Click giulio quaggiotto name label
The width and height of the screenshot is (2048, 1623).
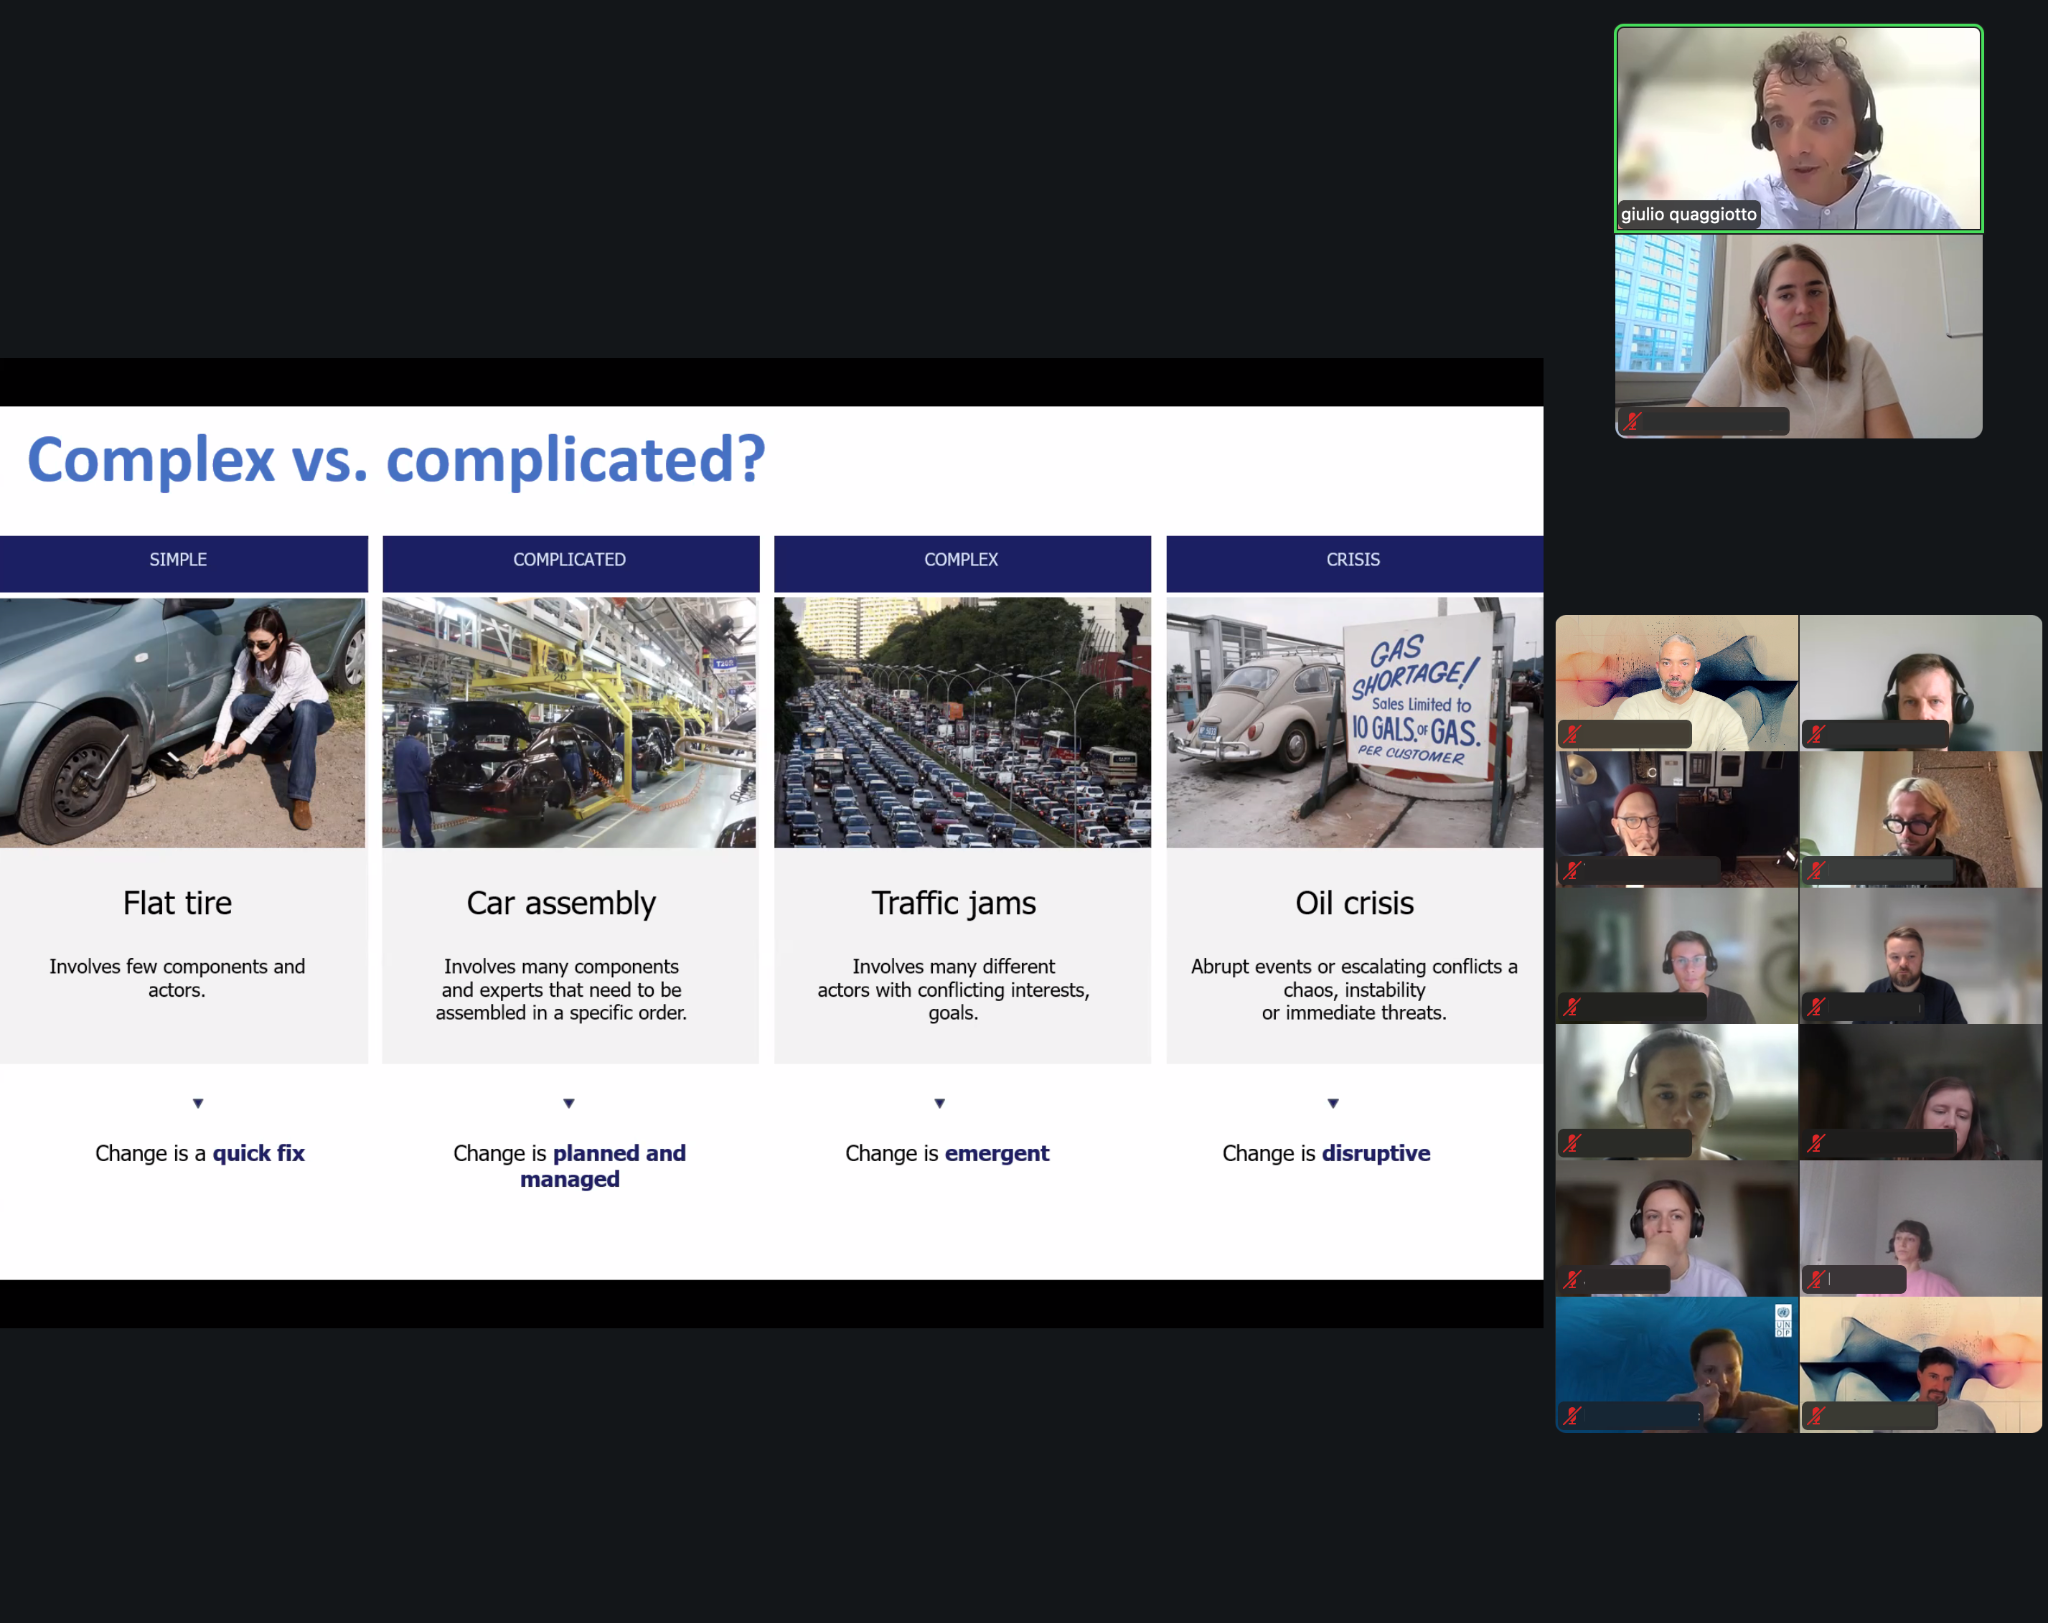1688,214
